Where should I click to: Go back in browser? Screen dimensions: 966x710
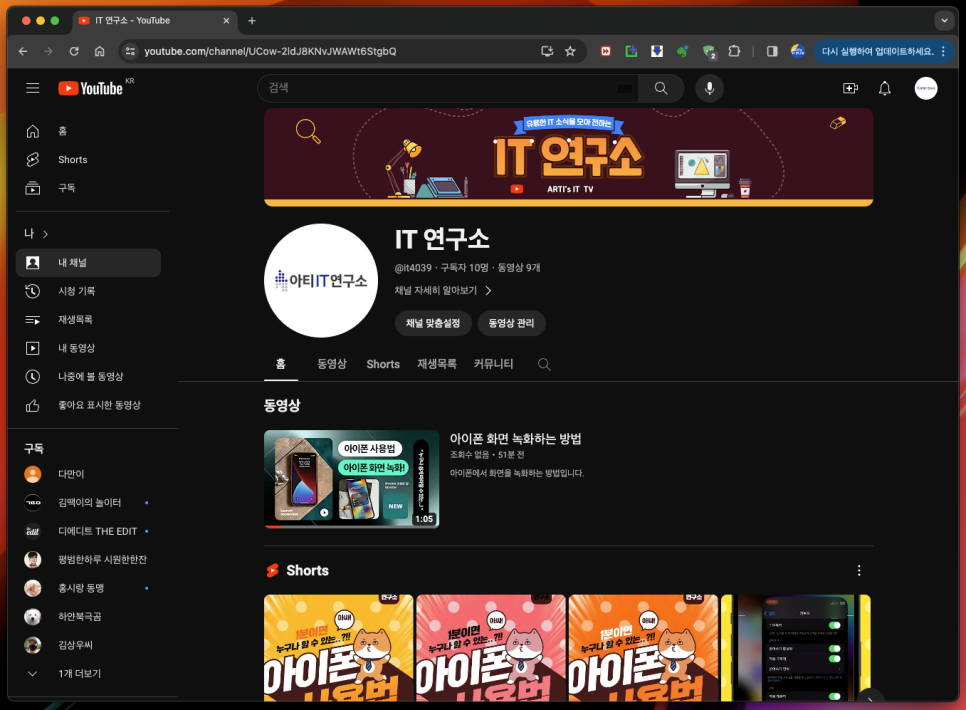23,51
